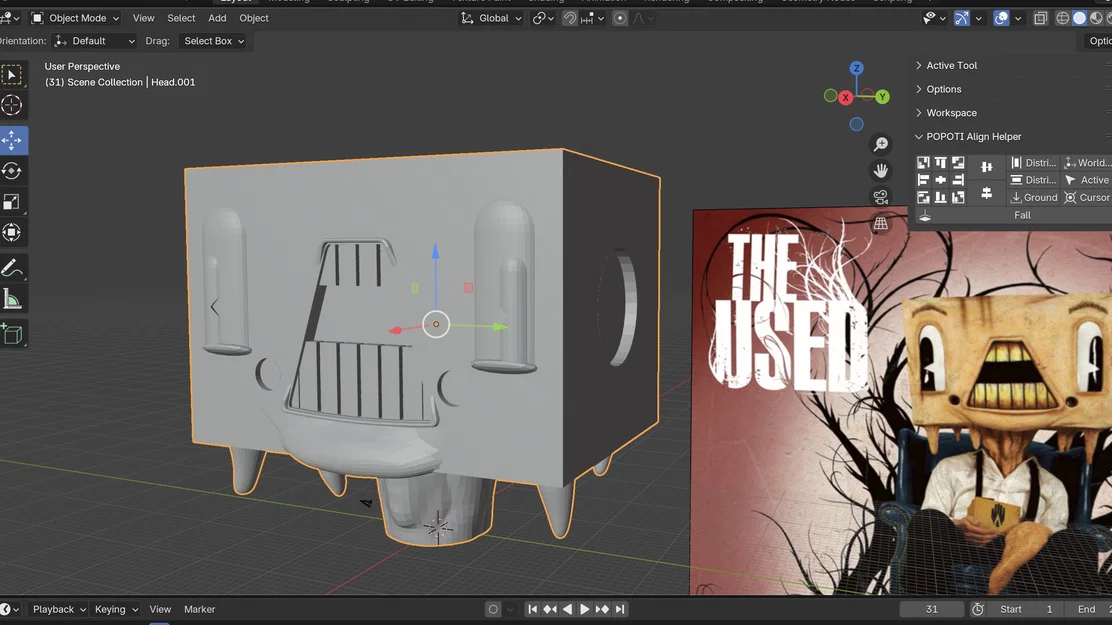Open the timeline View menu
1112x625 pixels.
pyautogui.click(x=160, y=609)
